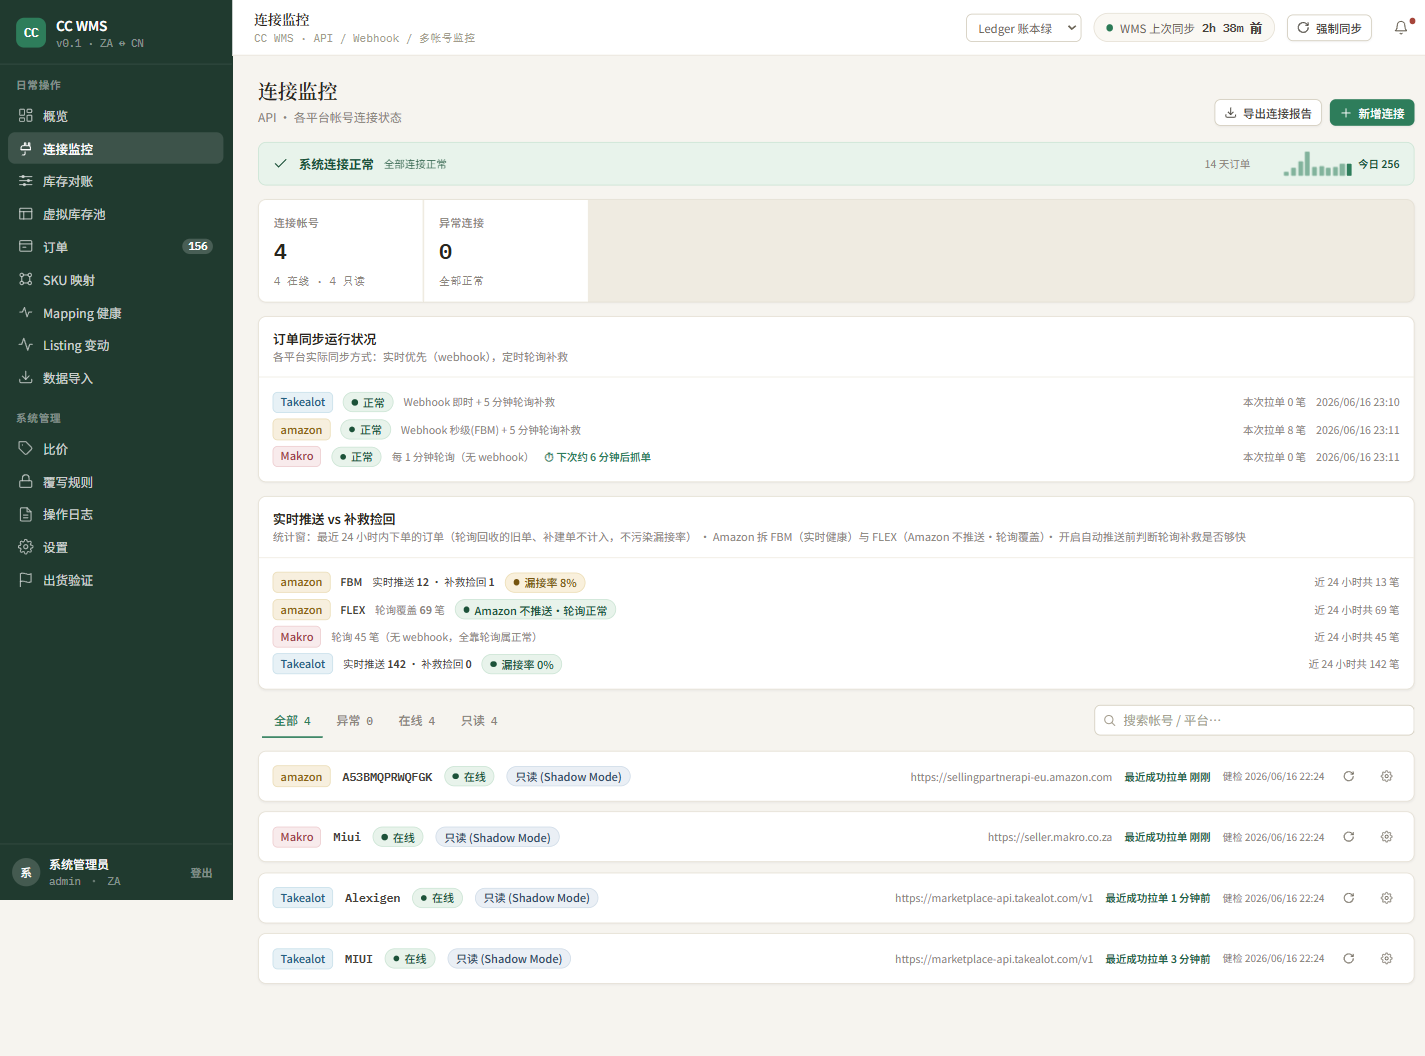Click the 只读 (Shadow Mode) badge for Alexigen
The height and width of the screenshot is (1056, 1425).
tap(537, 898)
